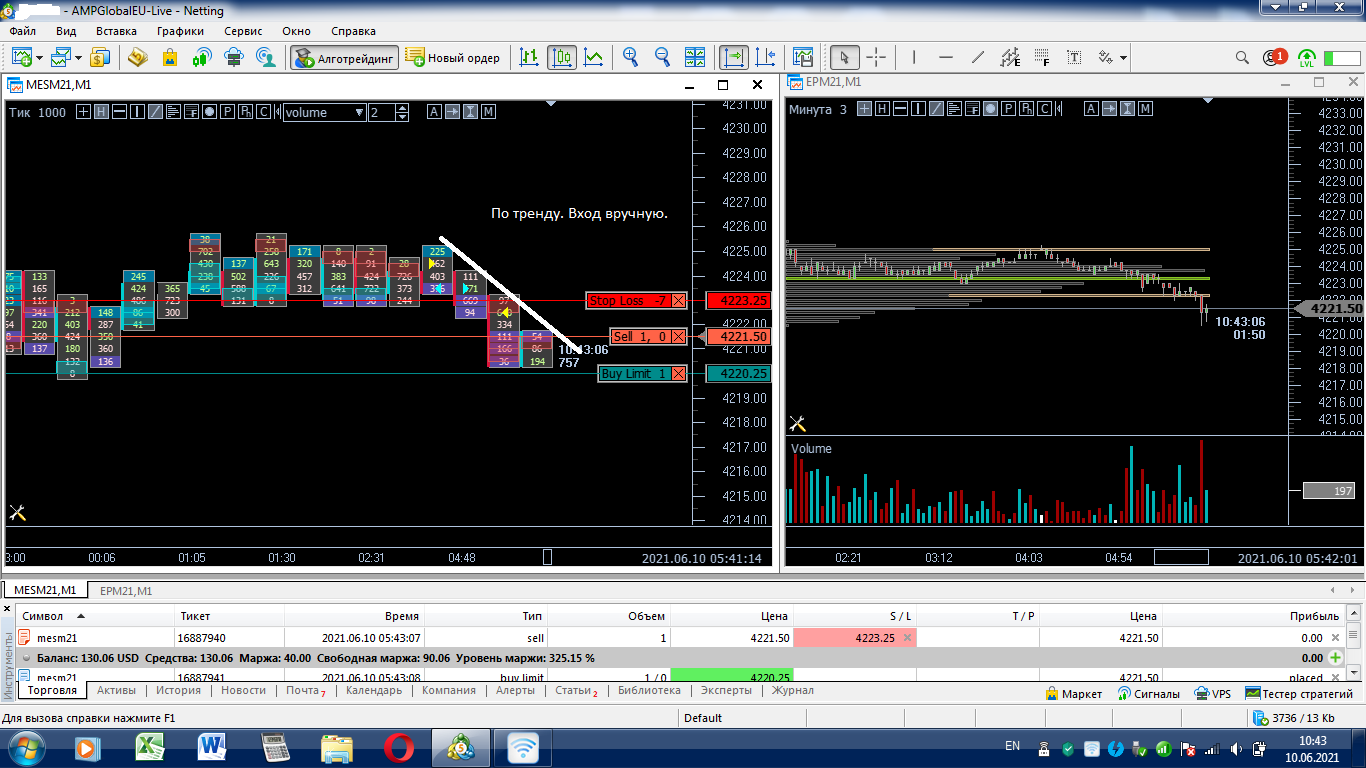
Task: Open MetaTrader from the Windows taskbar
Action: (461, 747)
